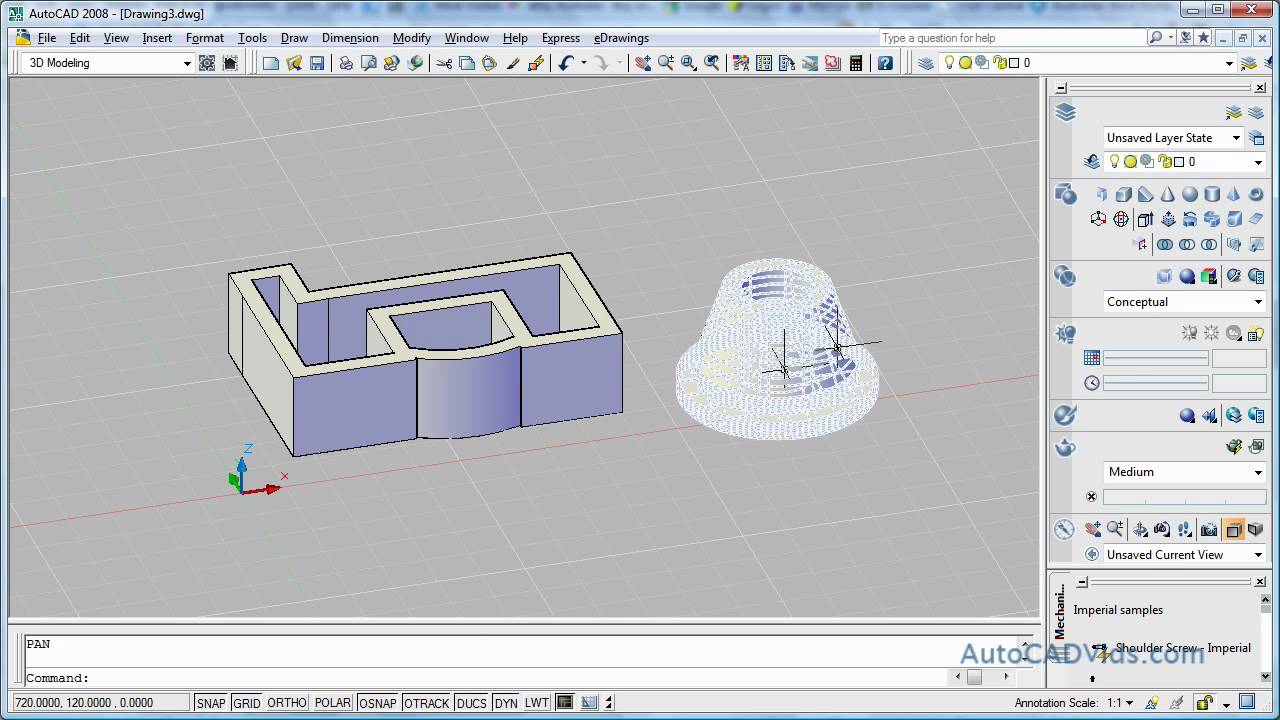Click the sun date slider

click(1155, 358)
